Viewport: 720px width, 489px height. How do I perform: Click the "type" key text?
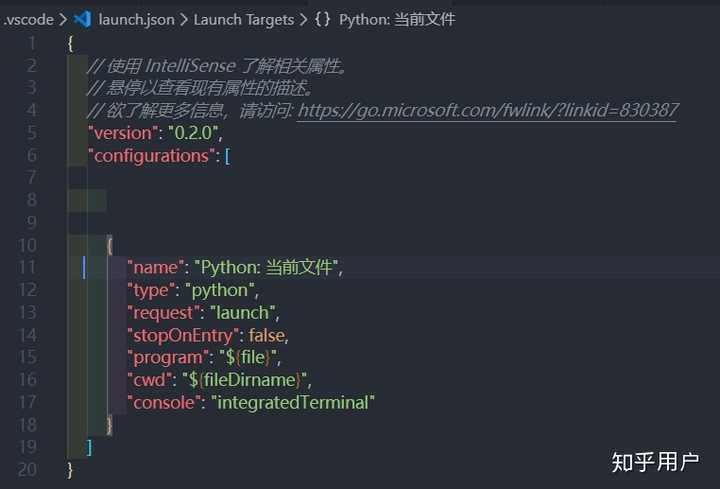tap(151, 290)
